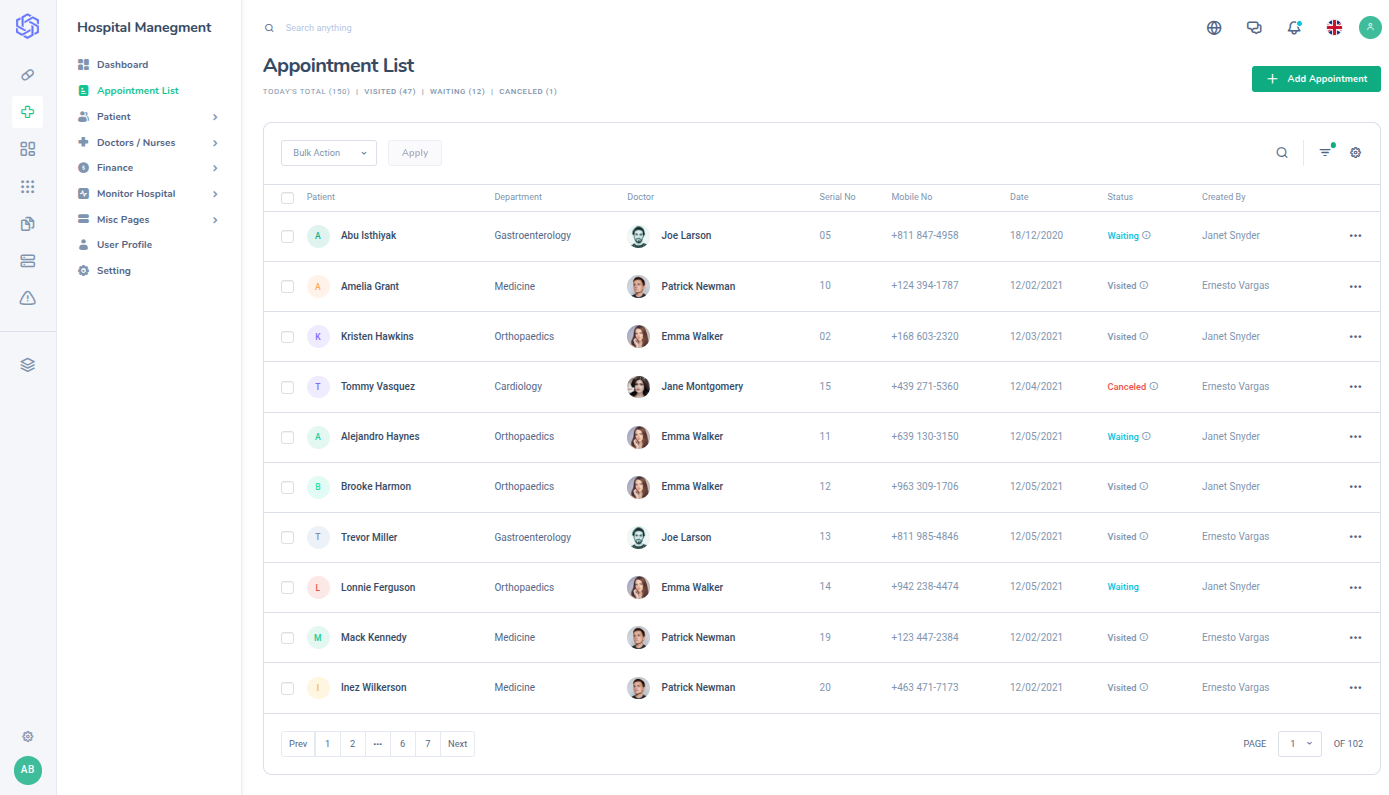This screenshot has height=795, width=1389.
Task: Open more options for Abu Isthiyak row
Action: [x=1355, y=236]
